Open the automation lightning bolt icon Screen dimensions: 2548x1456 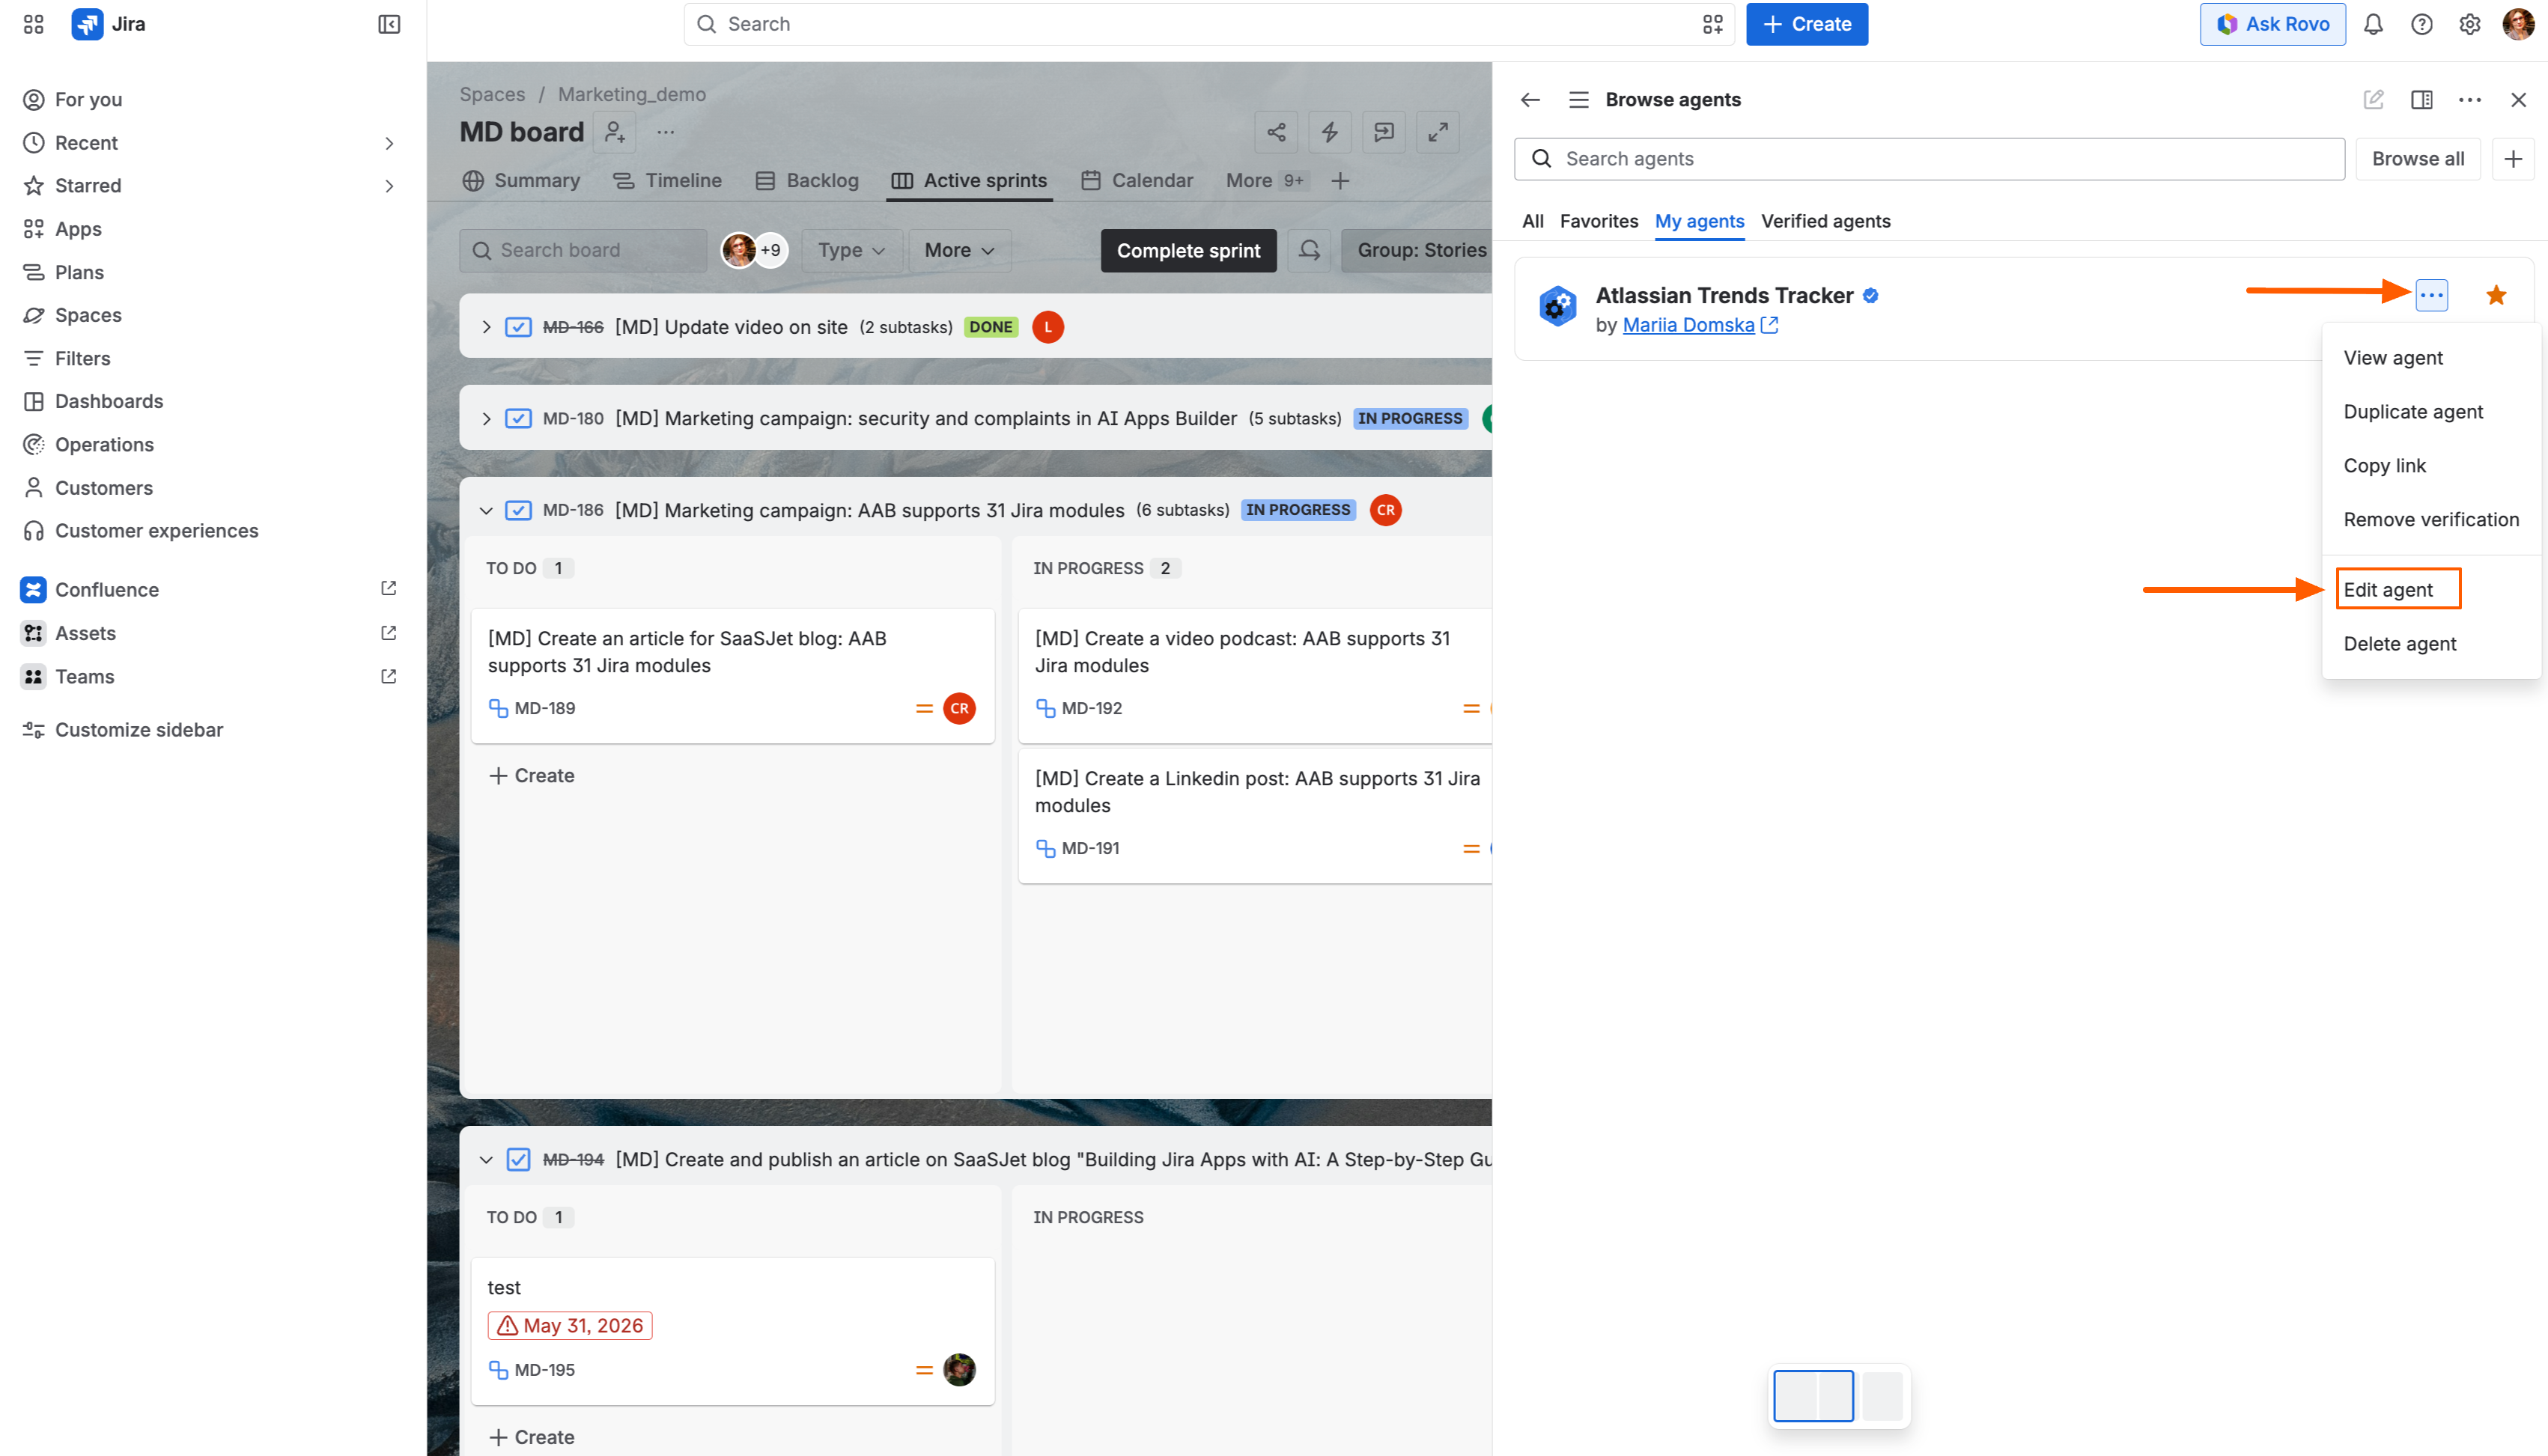[1330, 132]
